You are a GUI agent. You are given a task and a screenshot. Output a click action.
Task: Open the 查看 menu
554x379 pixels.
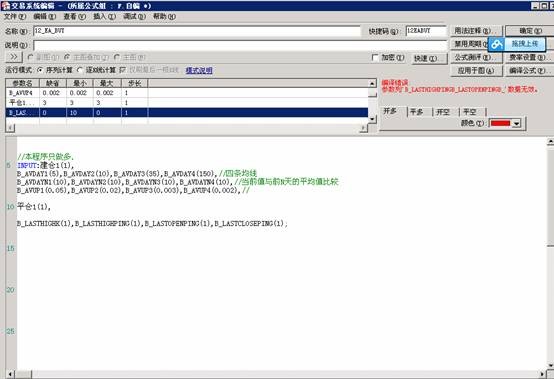pyautogui.click(x=75, y=17)
